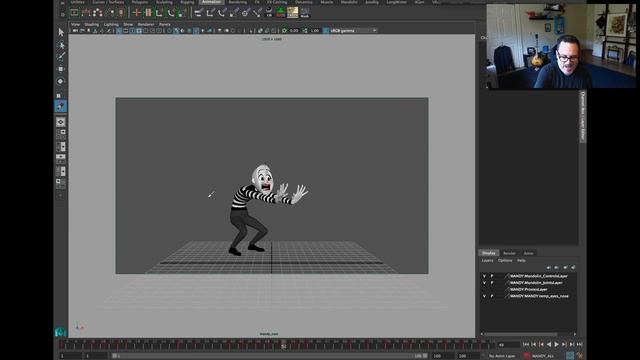
Task: Open the viewport Renderer menu
Action: [x=146, y=24]
